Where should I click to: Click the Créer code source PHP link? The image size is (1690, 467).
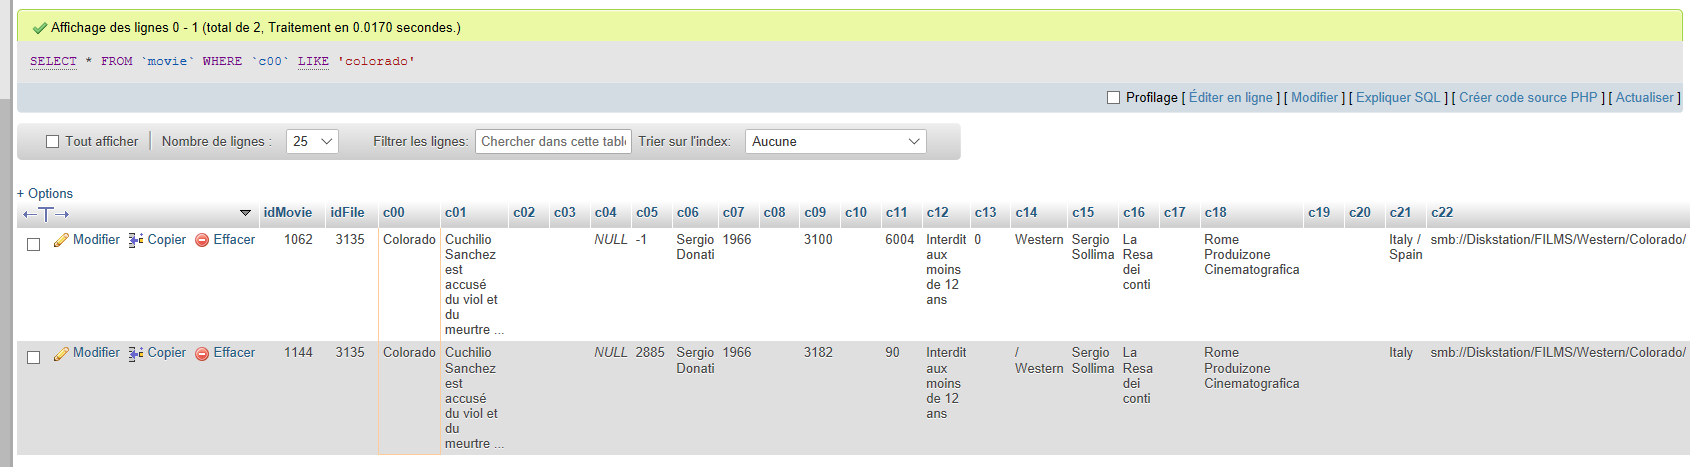1528,98
